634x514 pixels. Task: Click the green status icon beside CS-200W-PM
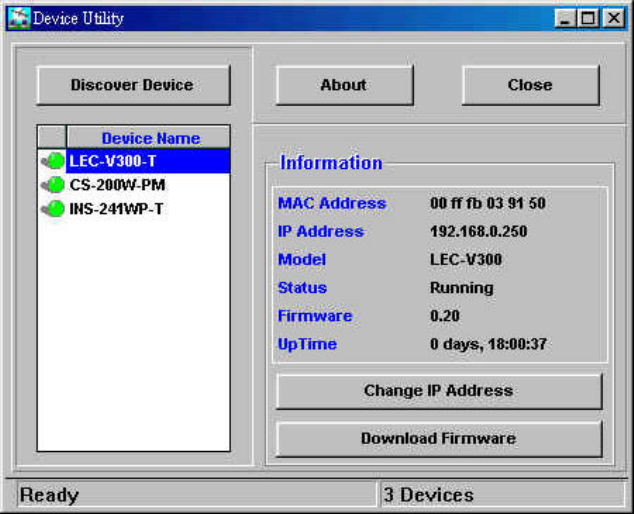tap(54, 185)
